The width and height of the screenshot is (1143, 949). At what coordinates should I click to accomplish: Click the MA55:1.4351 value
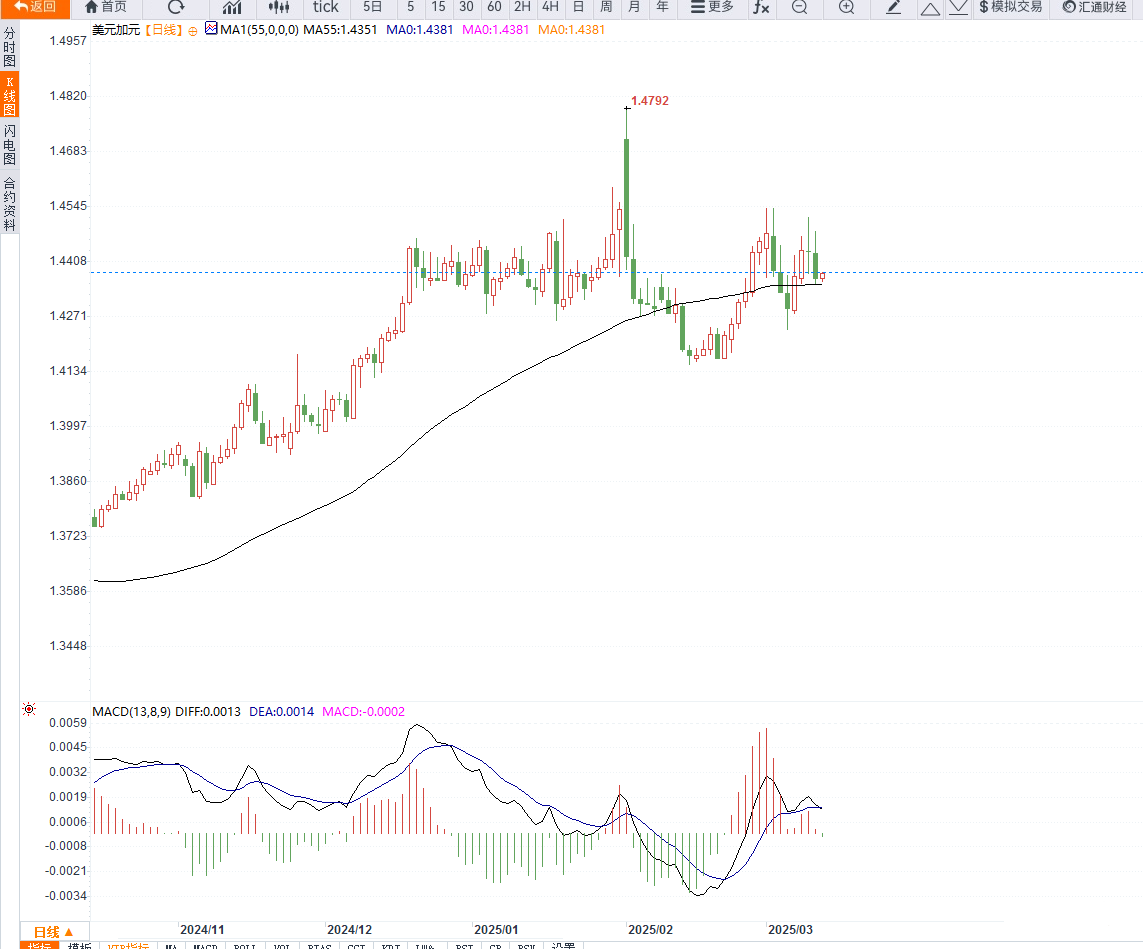pyautogui.click(x=340, y=30)
